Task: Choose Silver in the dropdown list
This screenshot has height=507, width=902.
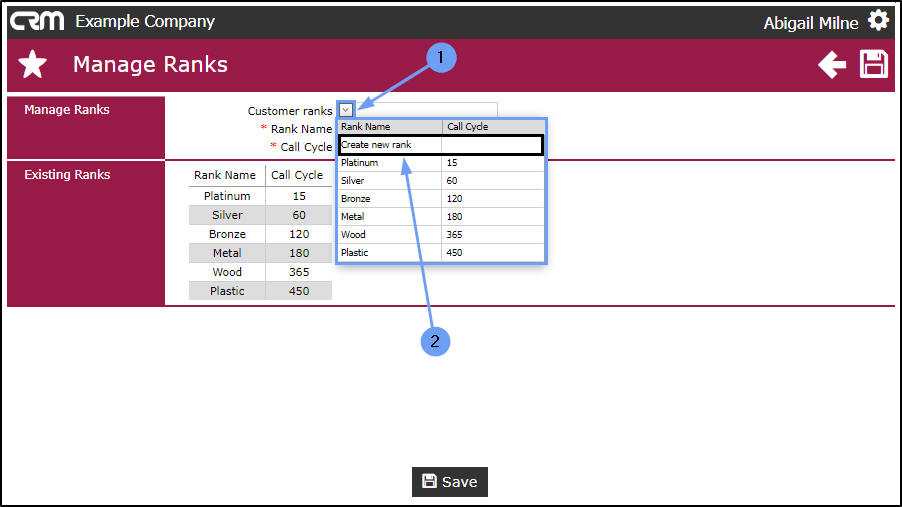Action: point(441,181)
